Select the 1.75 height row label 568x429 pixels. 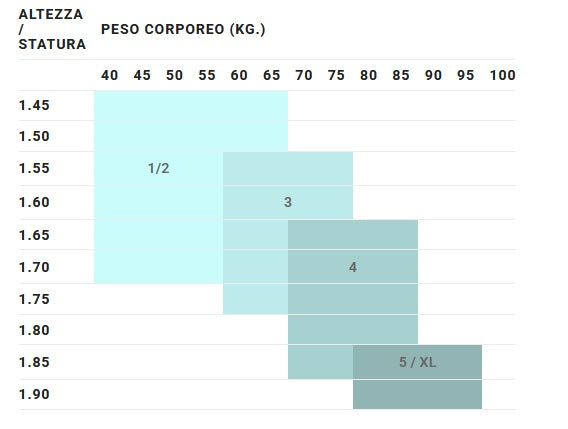coord(34,299)
